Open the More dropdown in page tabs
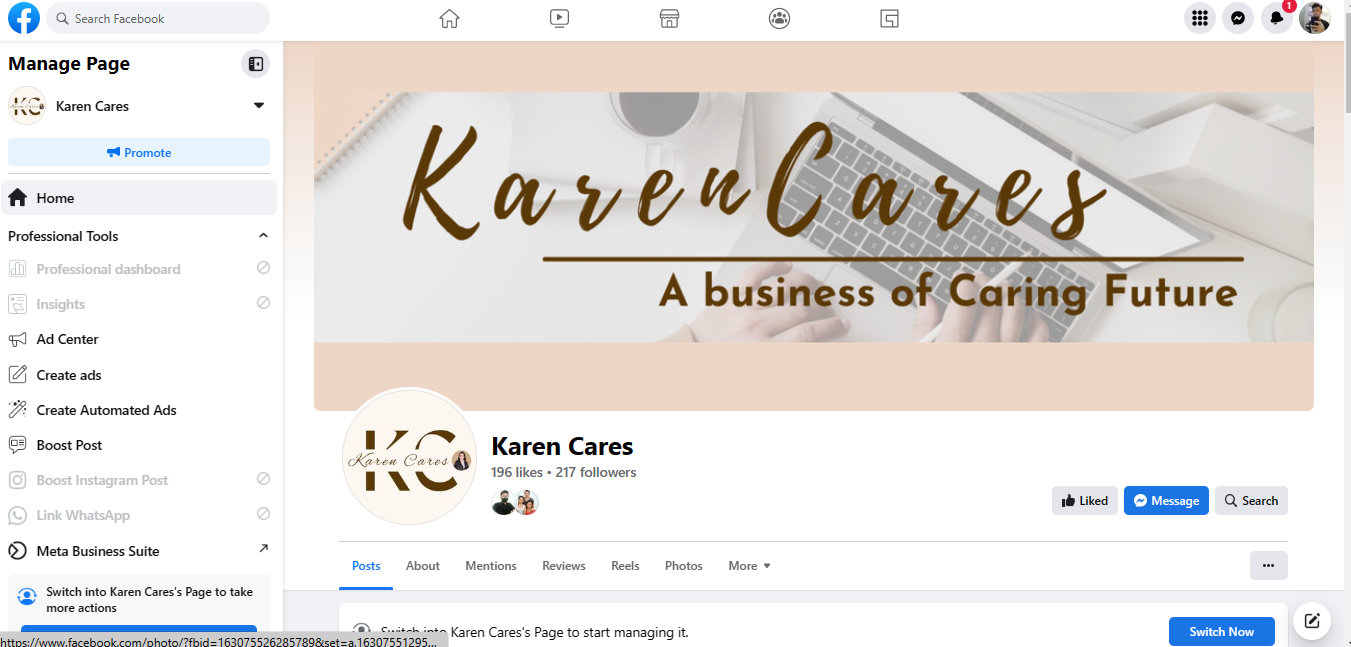The image size is (1351, 647). point(749,566)
